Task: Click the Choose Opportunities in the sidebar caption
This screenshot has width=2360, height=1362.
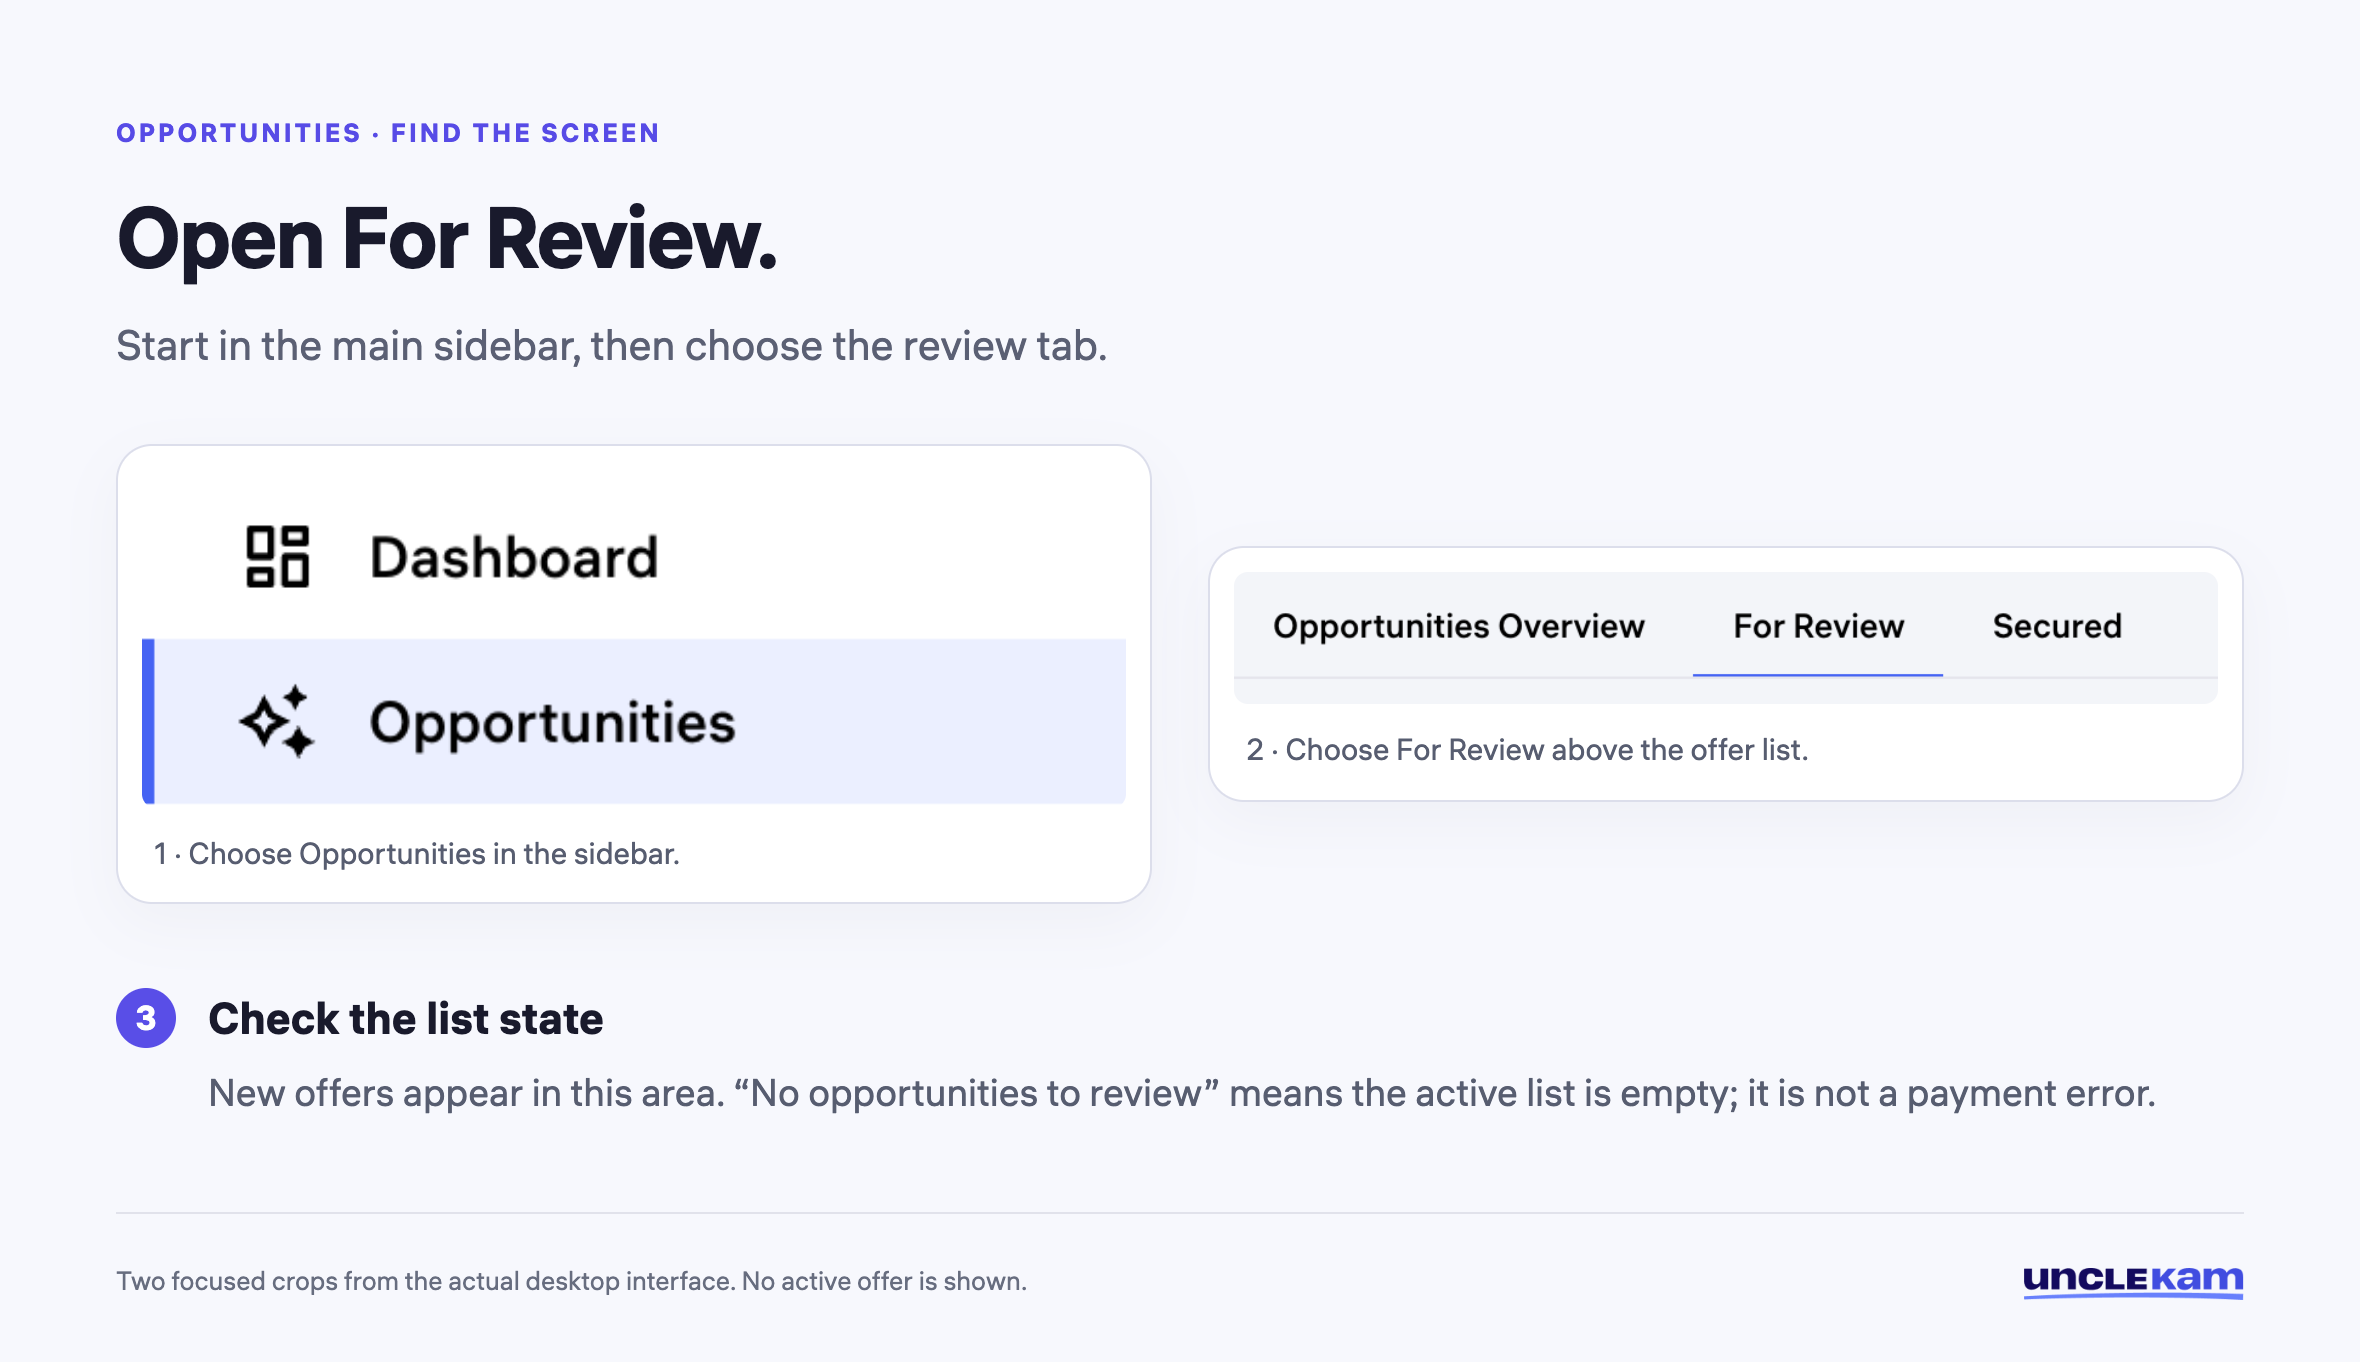Action: [x=416, y=854]
